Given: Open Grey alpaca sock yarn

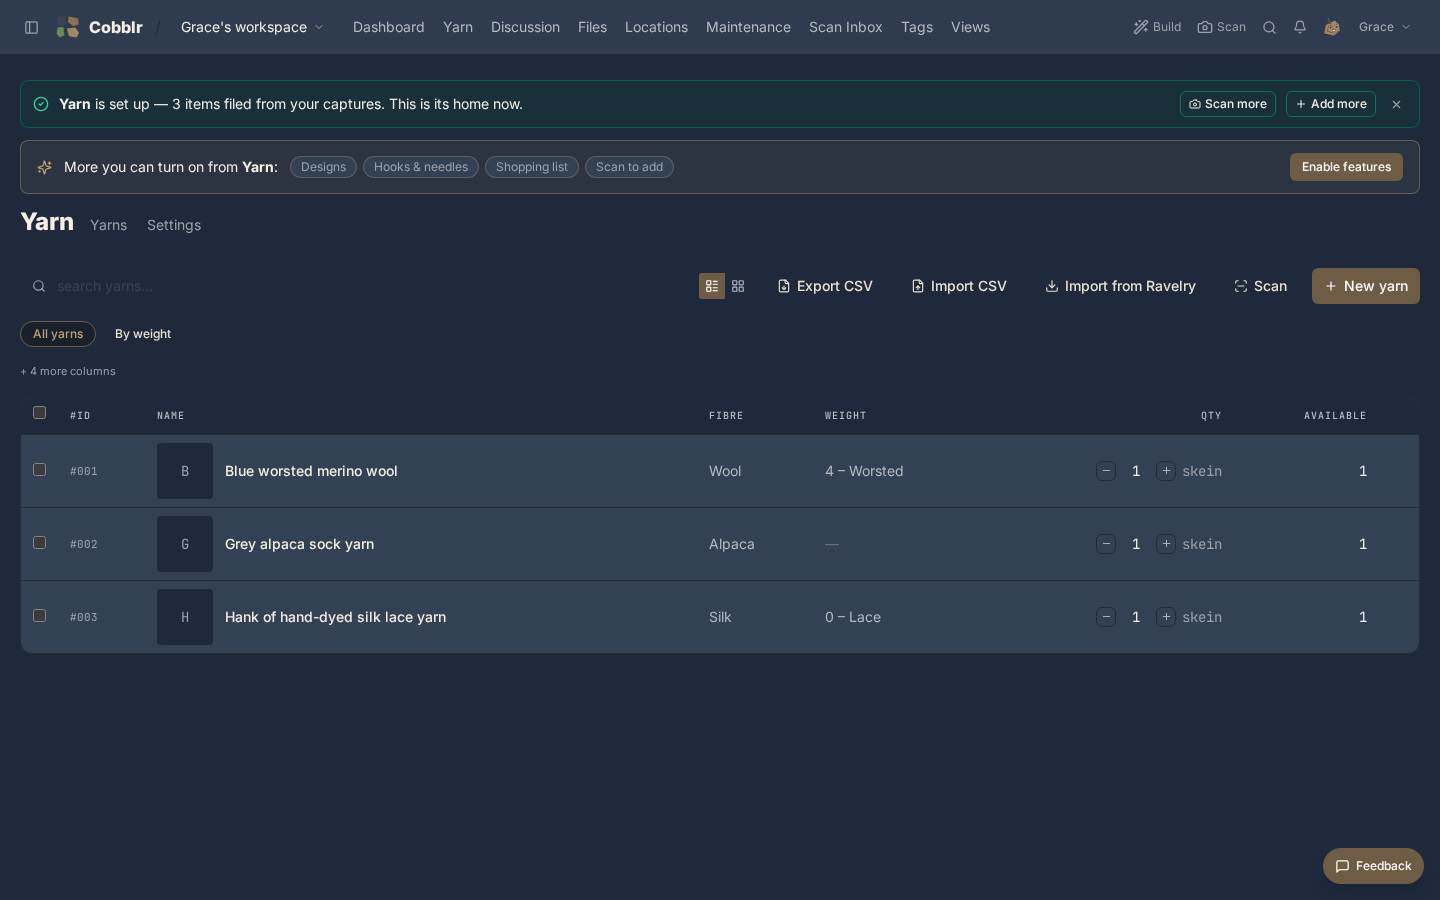Looking at the screenshot, I should pos(299,544).
